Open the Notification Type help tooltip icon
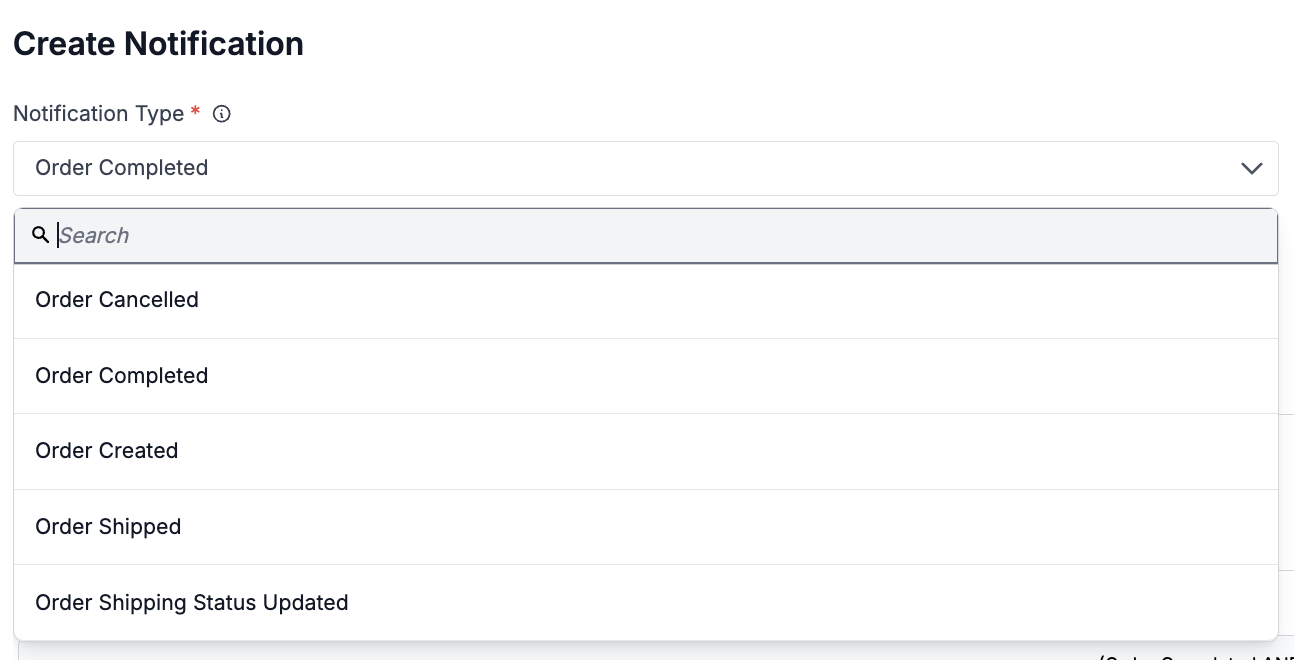Screen dimensions: 1294x660 coord(222,114)
